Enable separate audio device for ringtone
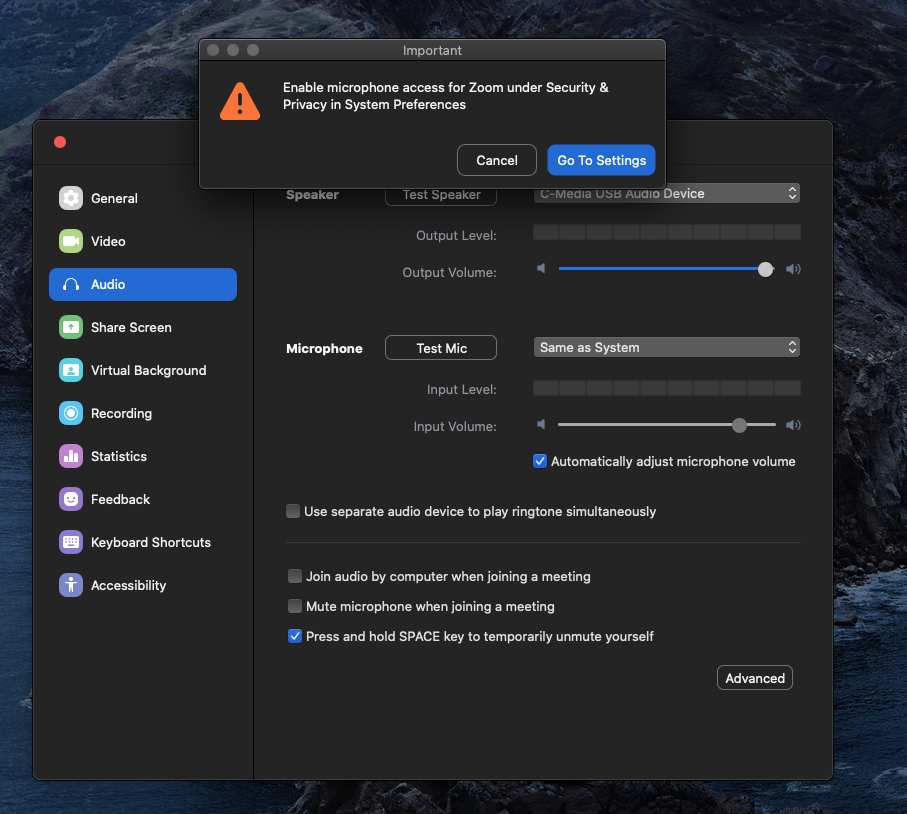Image resolution: width=907 pixels, height=814 pixels. click(293, 511)
